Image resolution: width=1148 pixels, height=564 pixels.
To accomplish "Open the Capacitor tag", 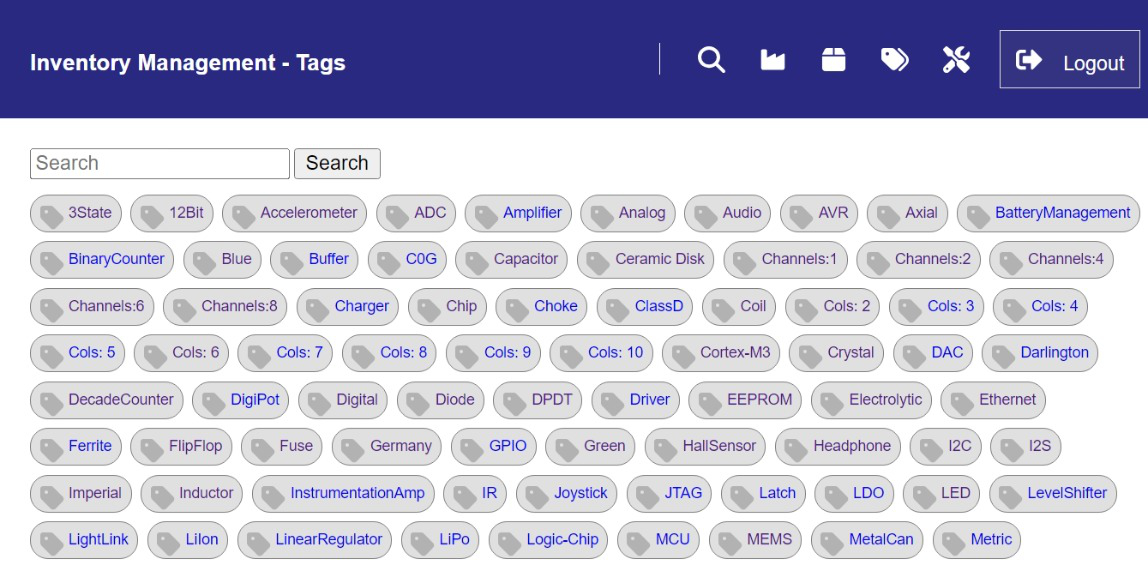I will (x=511, y=259).
